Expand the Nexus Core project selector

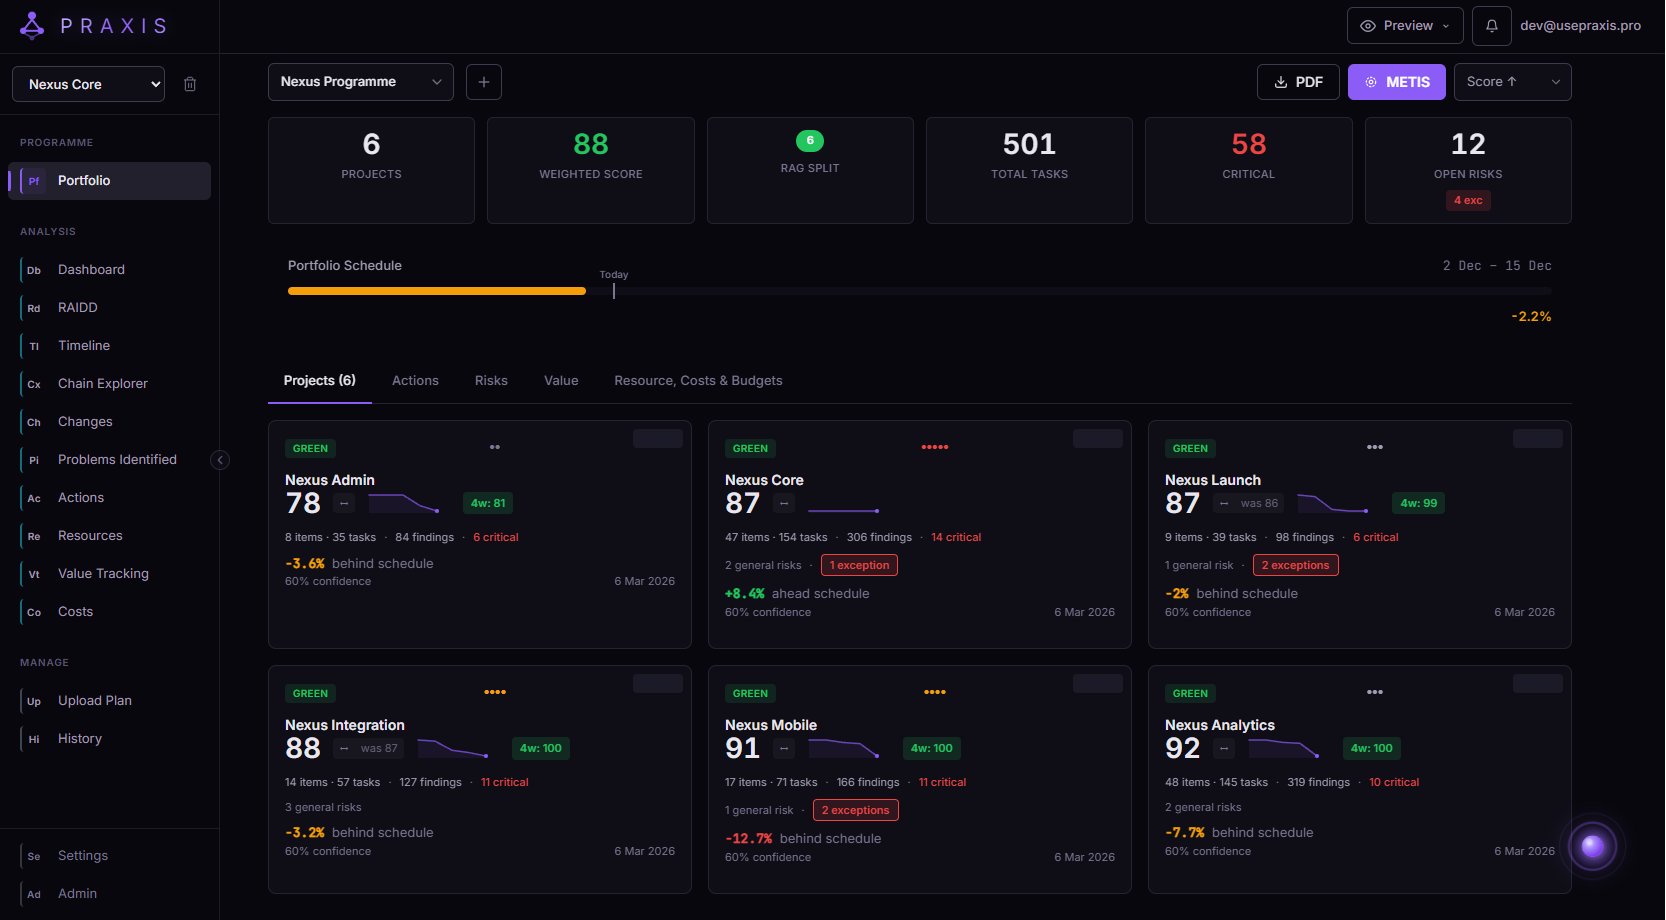pos(88,85)
